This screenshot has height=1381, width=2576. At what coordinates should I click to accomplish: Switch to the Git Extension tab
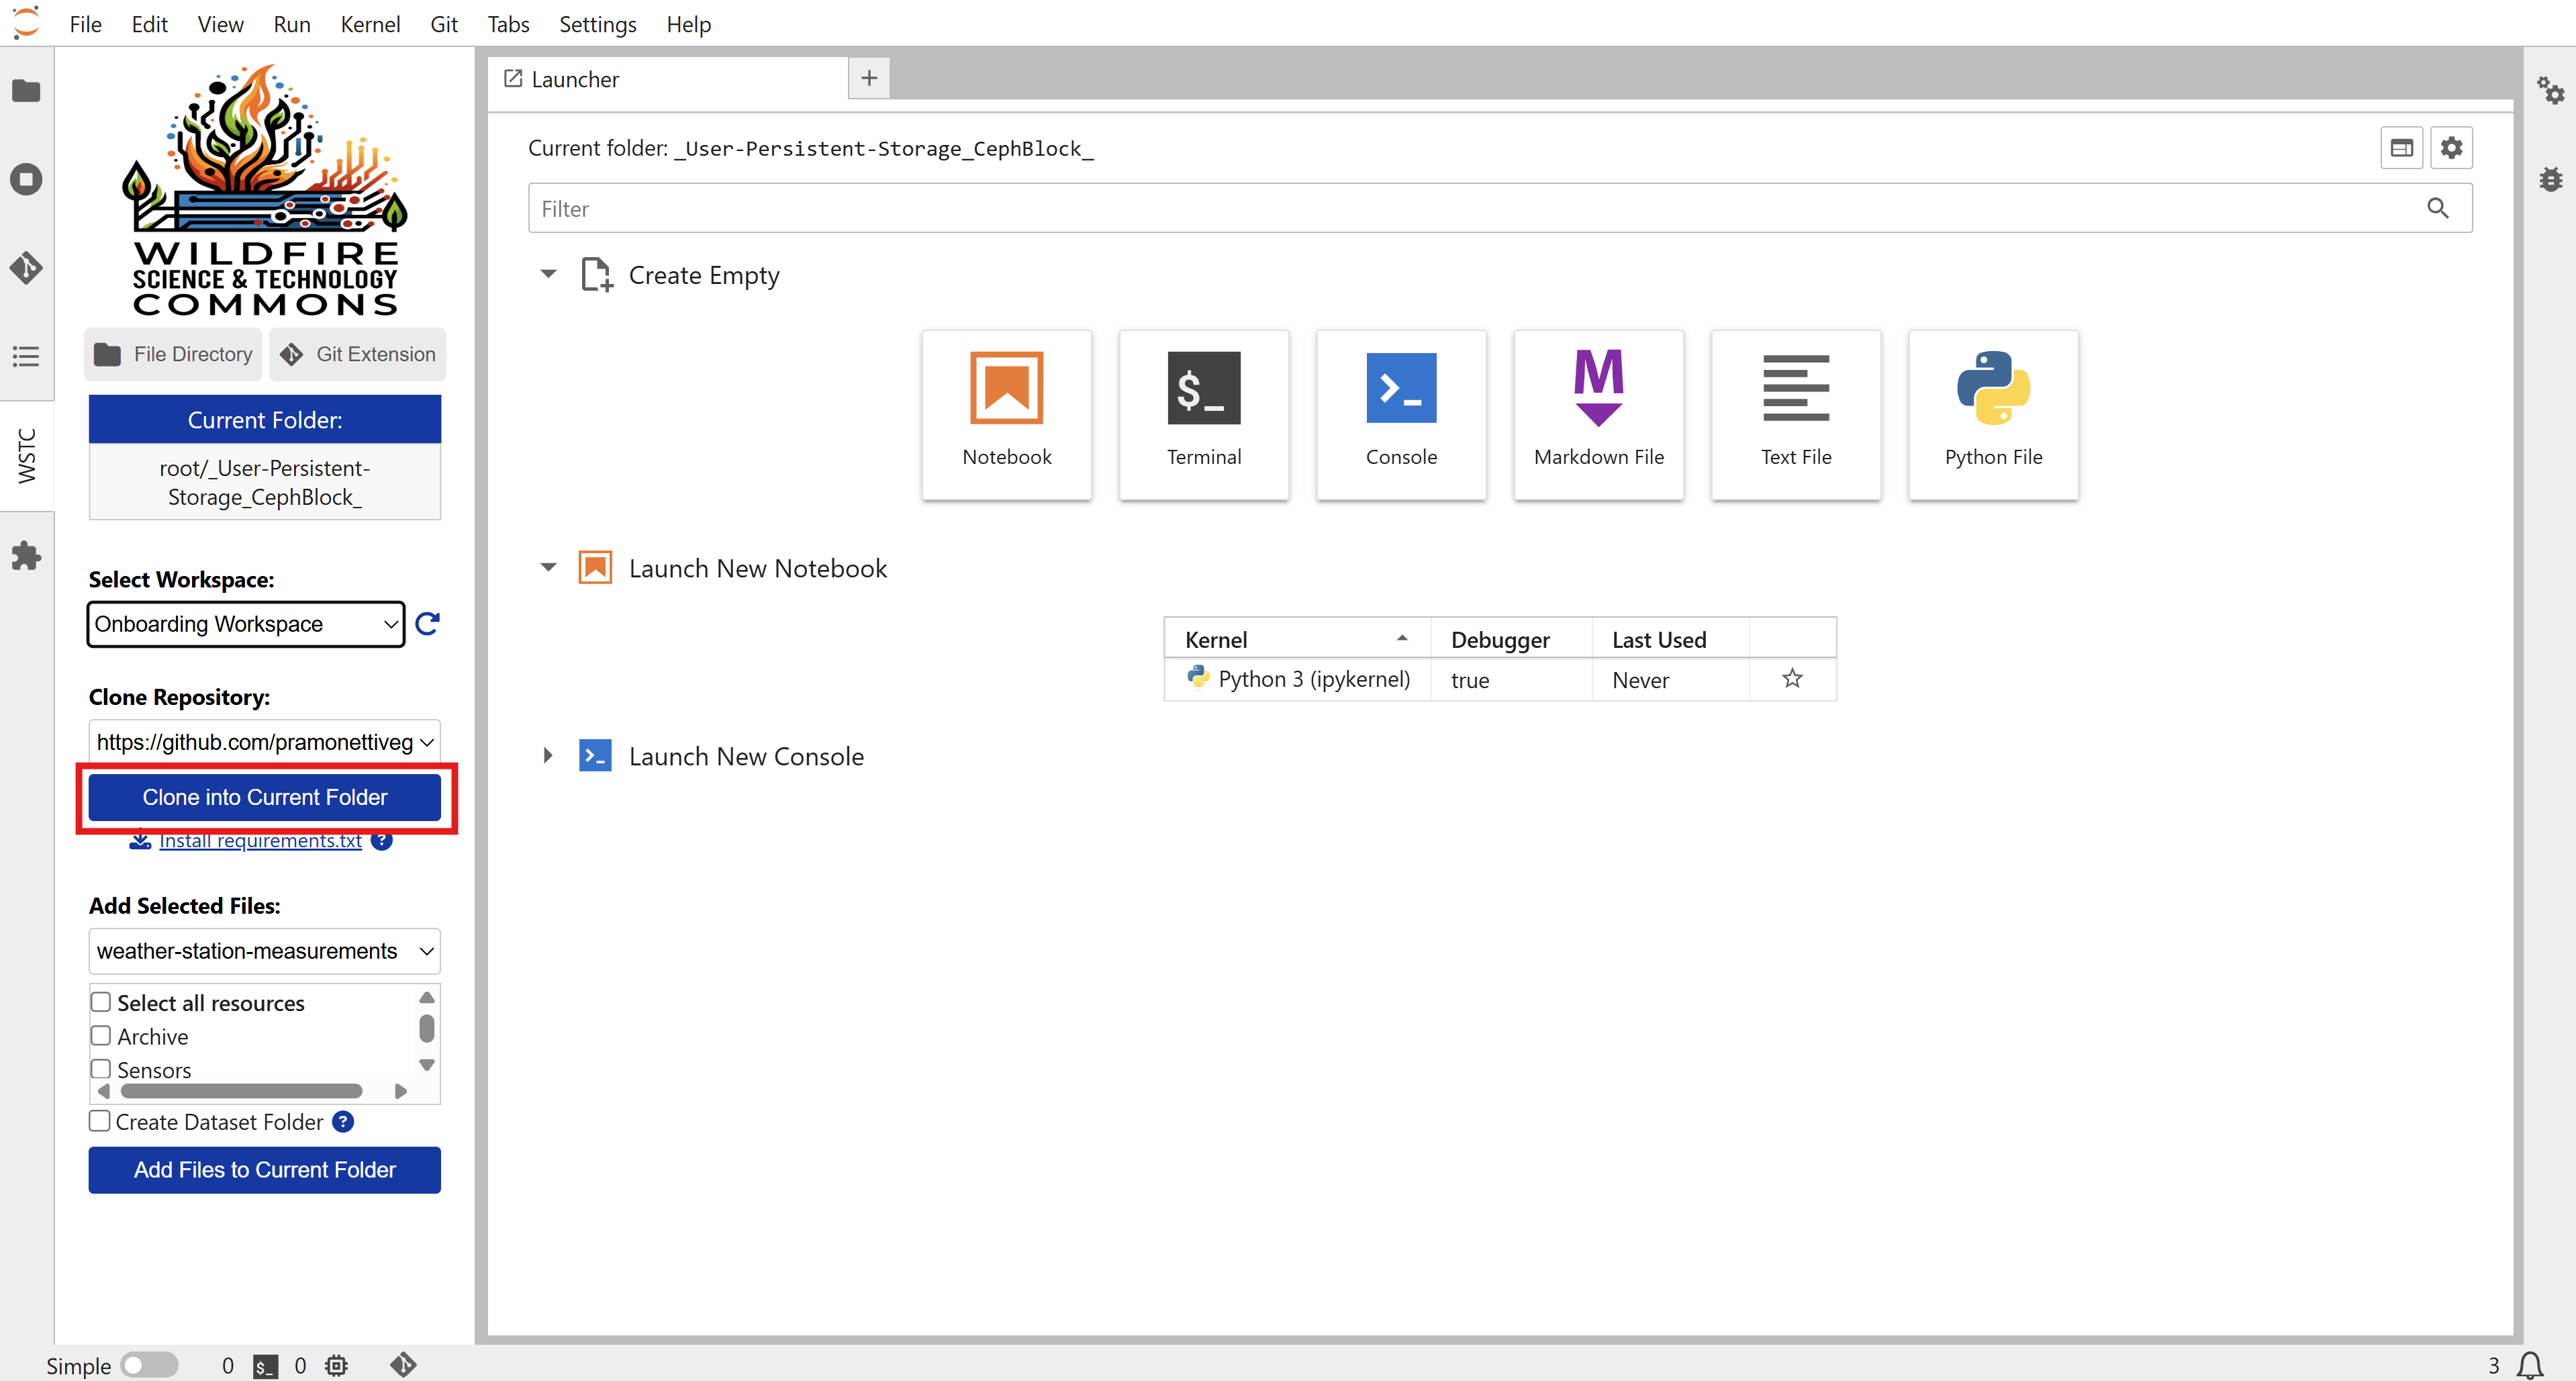[x=357, y=354]
